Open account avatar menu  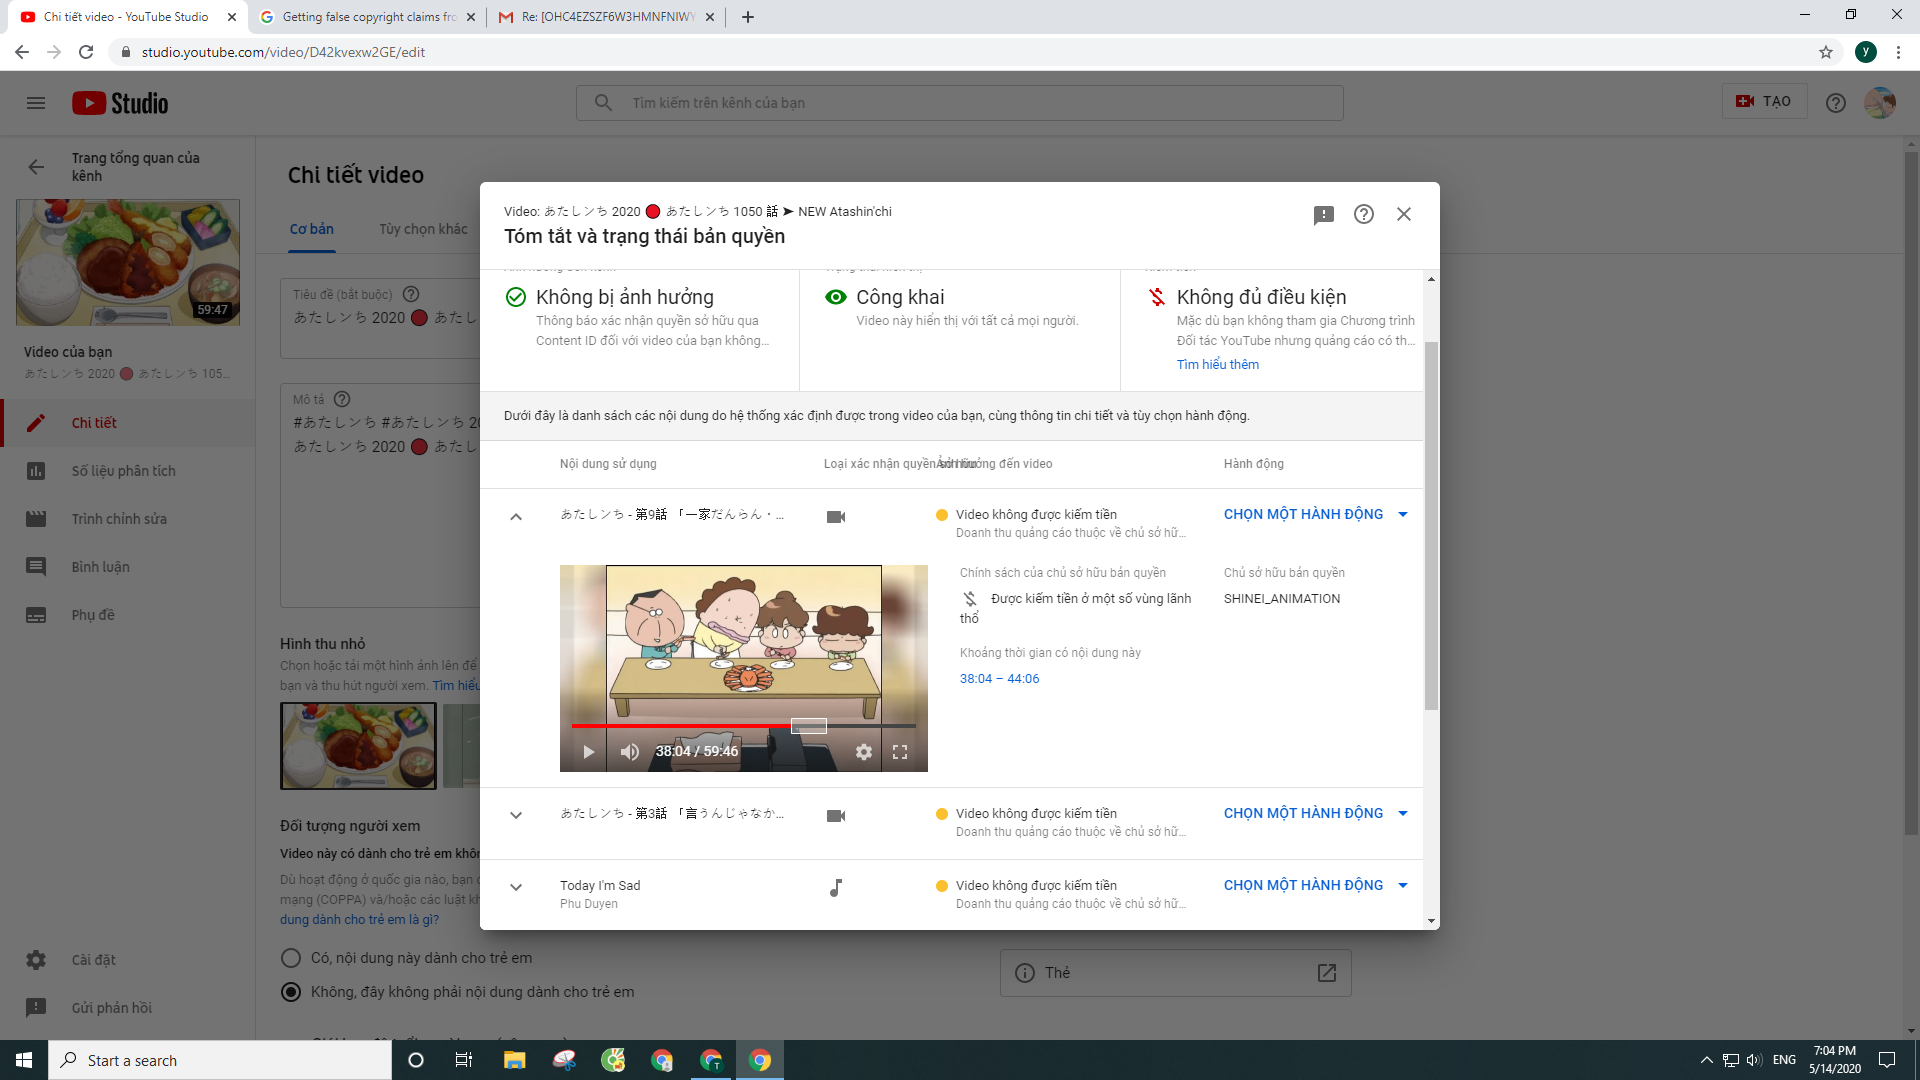1880,103
